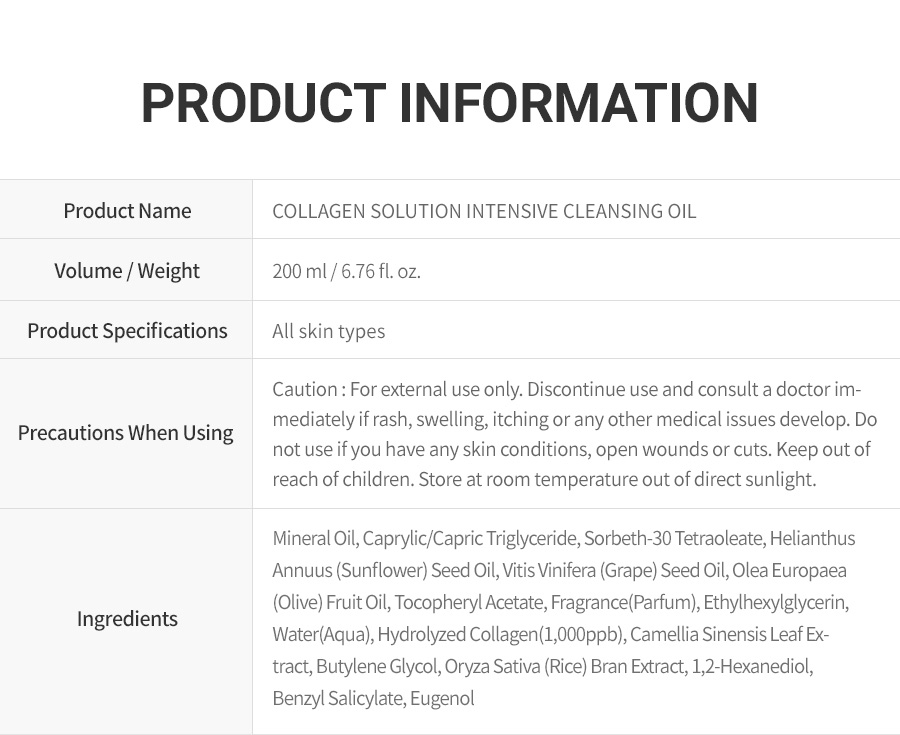Click Oryza Sativa (Rice) Bran Extract text
900x735 pixels.
pyautogui.click(x=564, y=666)
